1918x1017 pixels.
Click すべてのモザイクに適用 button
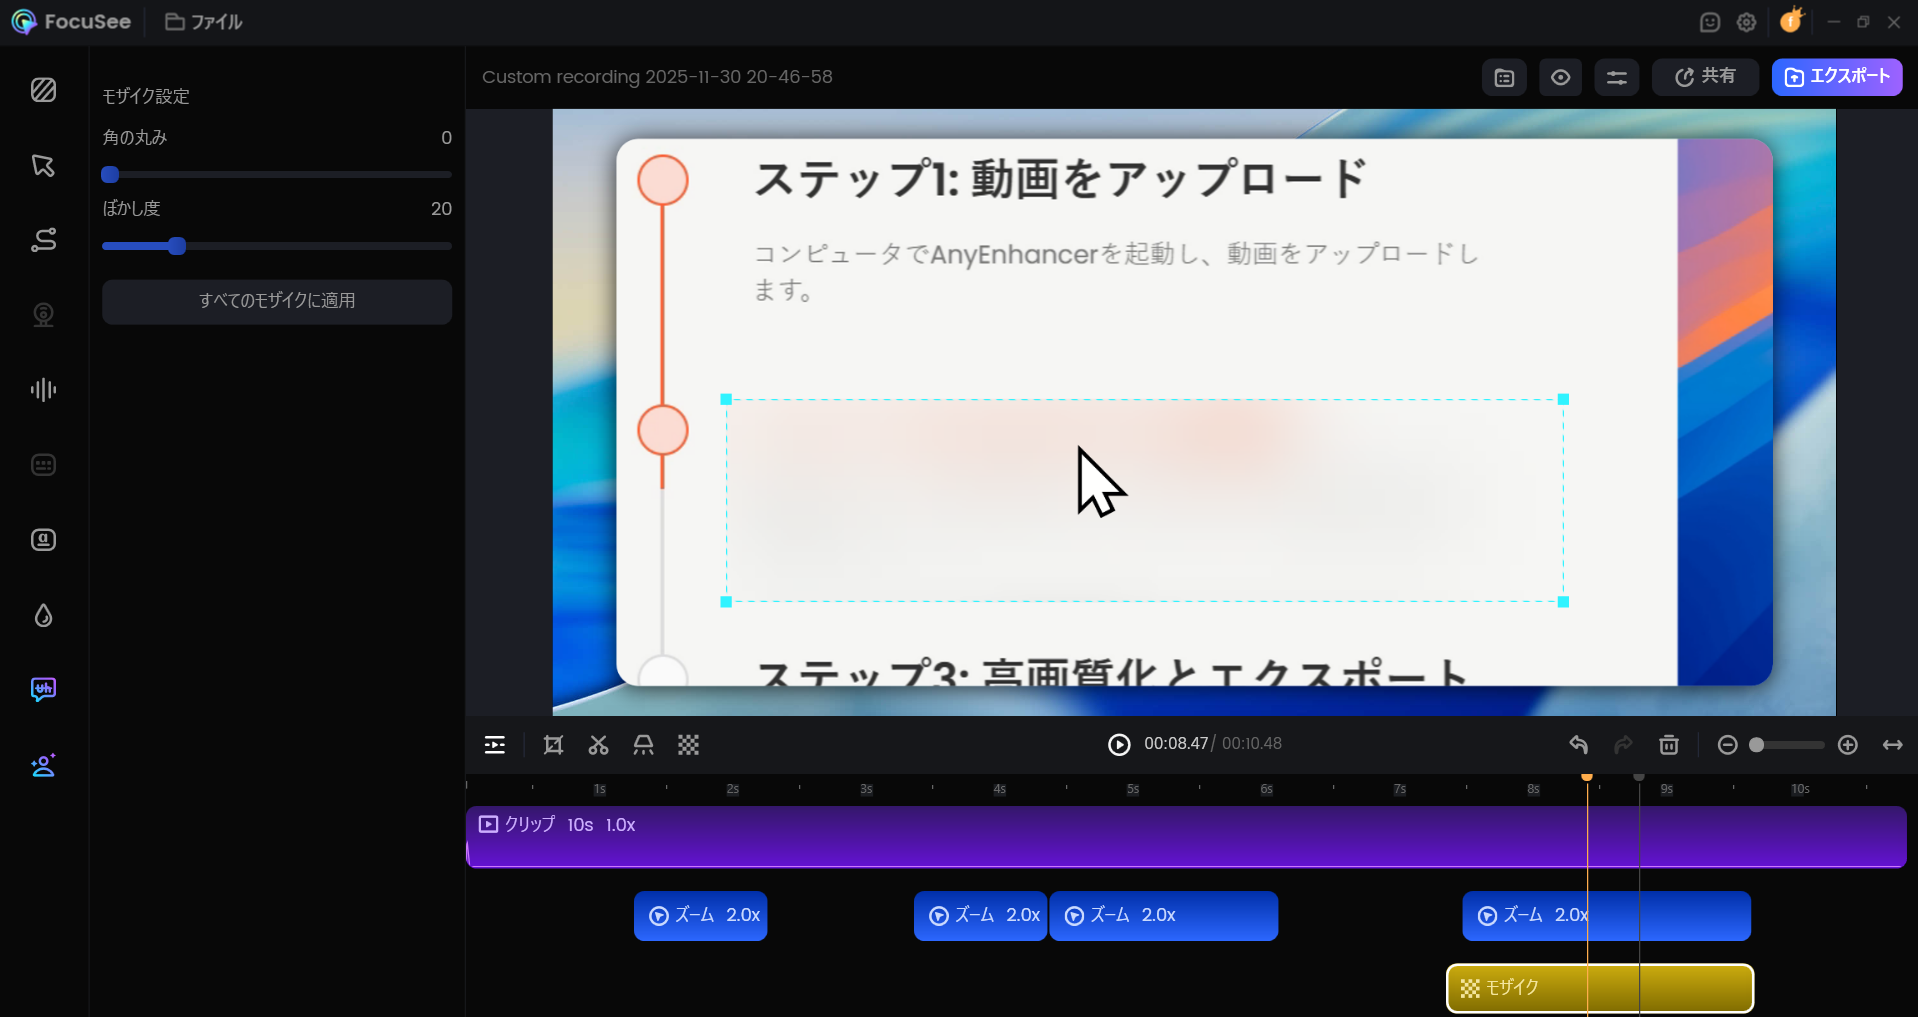tap(277, 301)
